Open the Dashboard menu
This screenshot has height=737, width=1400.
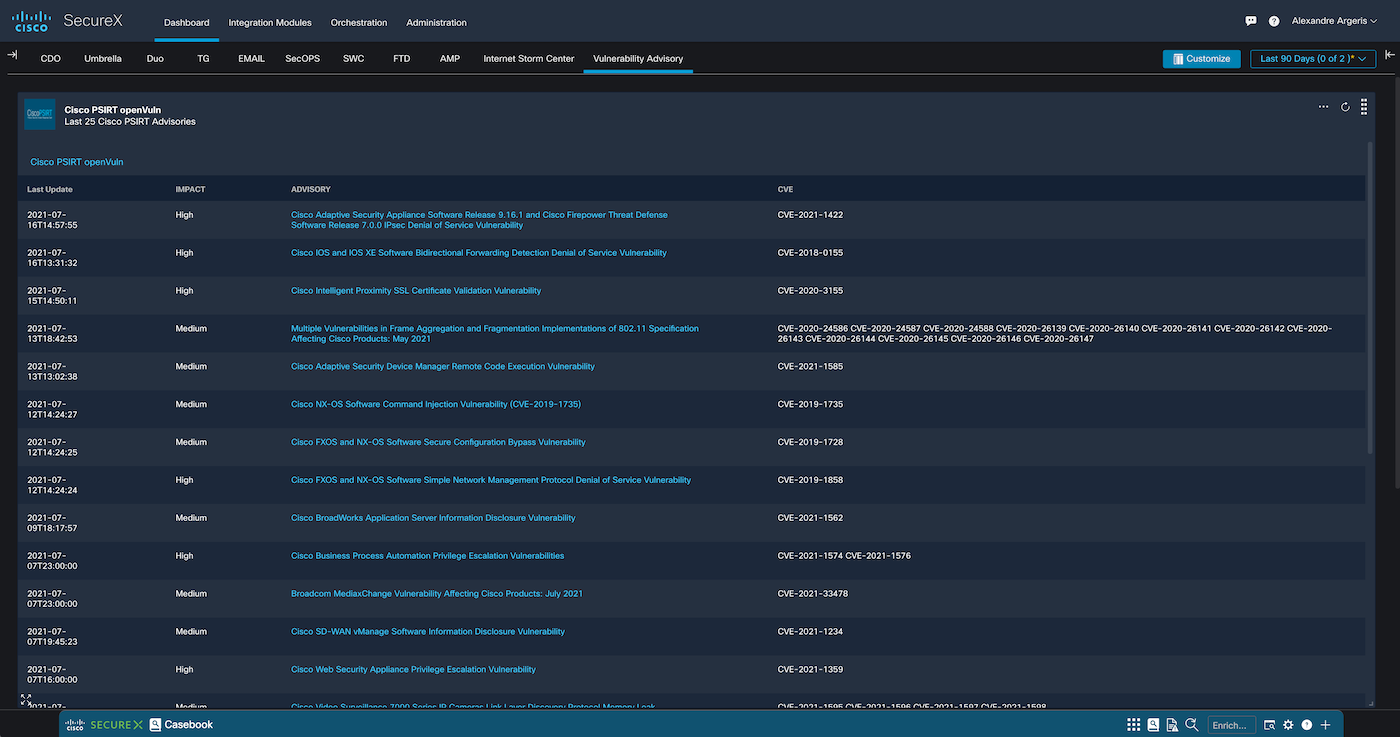[187, 22]
